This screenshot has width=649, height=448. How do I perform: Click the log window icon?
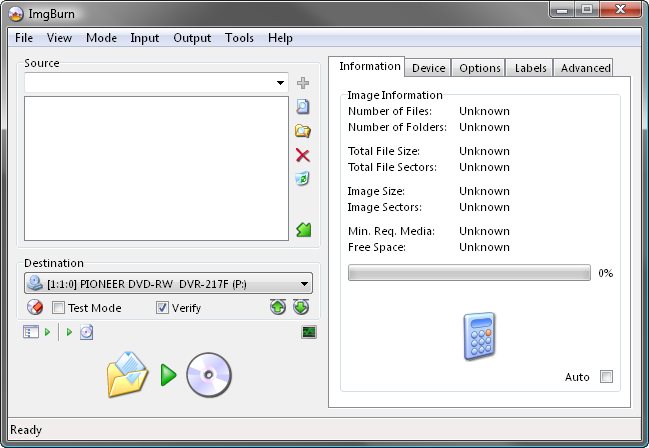coord(309,332)
